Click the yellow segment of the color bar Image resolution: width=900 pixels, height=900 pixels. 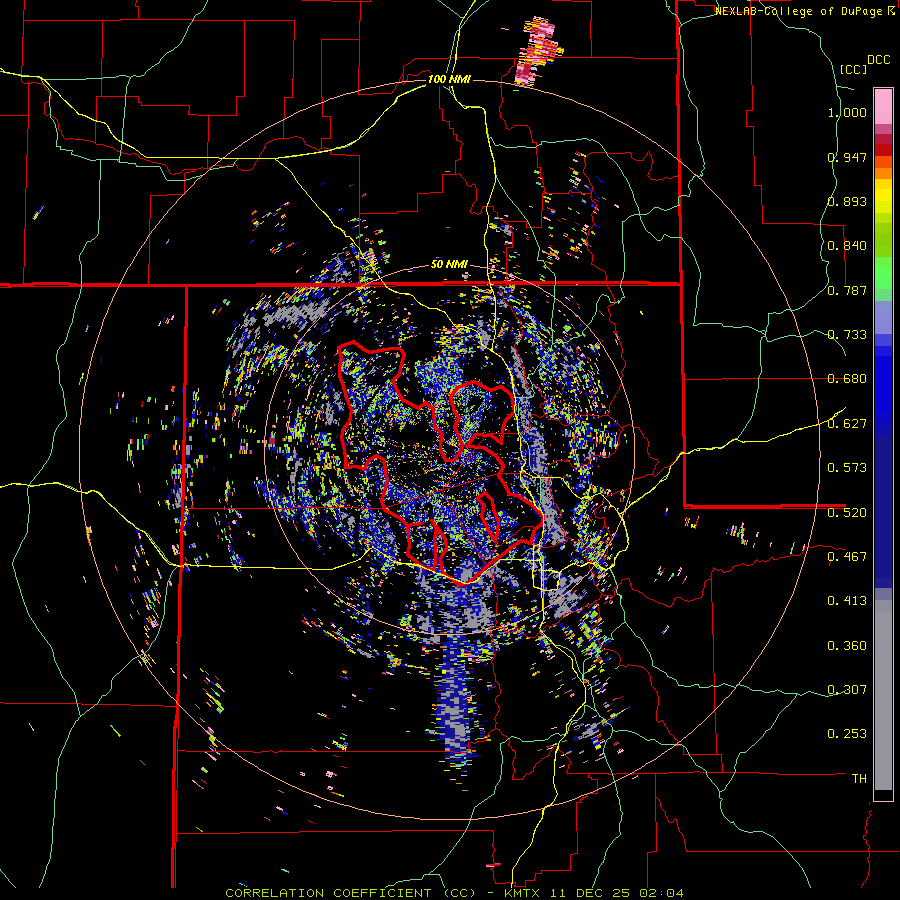883,197
